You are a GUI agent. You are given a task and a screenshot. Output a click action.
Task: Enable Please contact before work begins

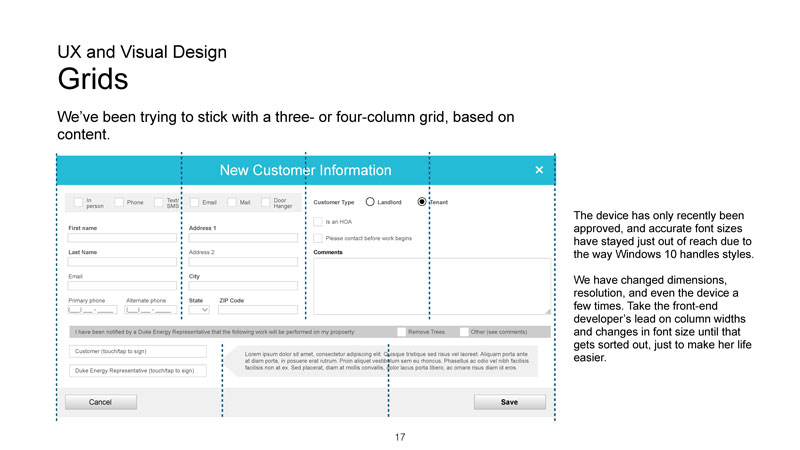tap(318, 238)
